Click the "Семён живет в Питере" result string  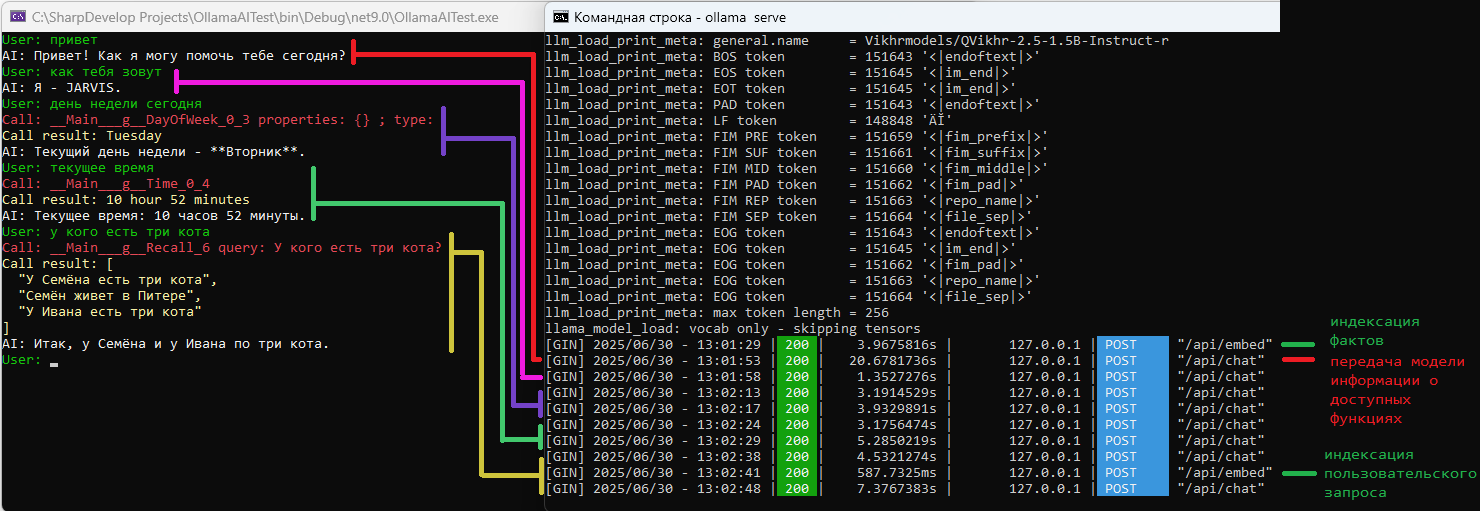click(110, 296)
